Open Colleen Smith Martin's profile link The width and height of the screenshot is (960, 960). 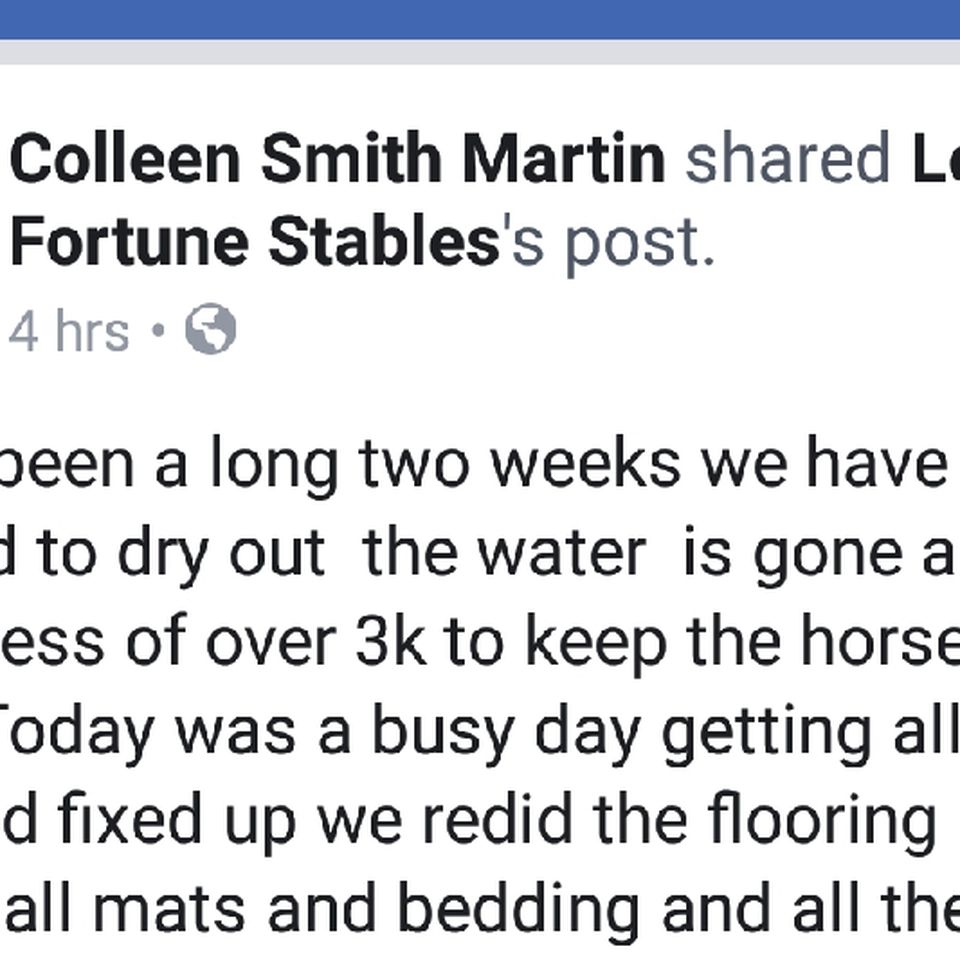tap(338, 159)
